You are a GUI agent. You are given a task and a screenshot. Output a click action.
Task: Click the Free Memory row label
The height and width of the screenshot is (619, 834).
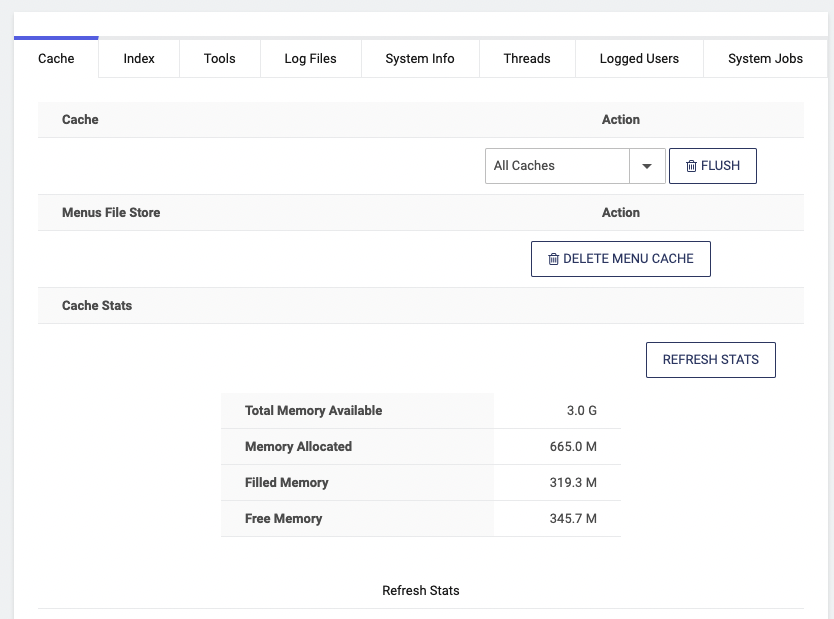click(283, 519)
